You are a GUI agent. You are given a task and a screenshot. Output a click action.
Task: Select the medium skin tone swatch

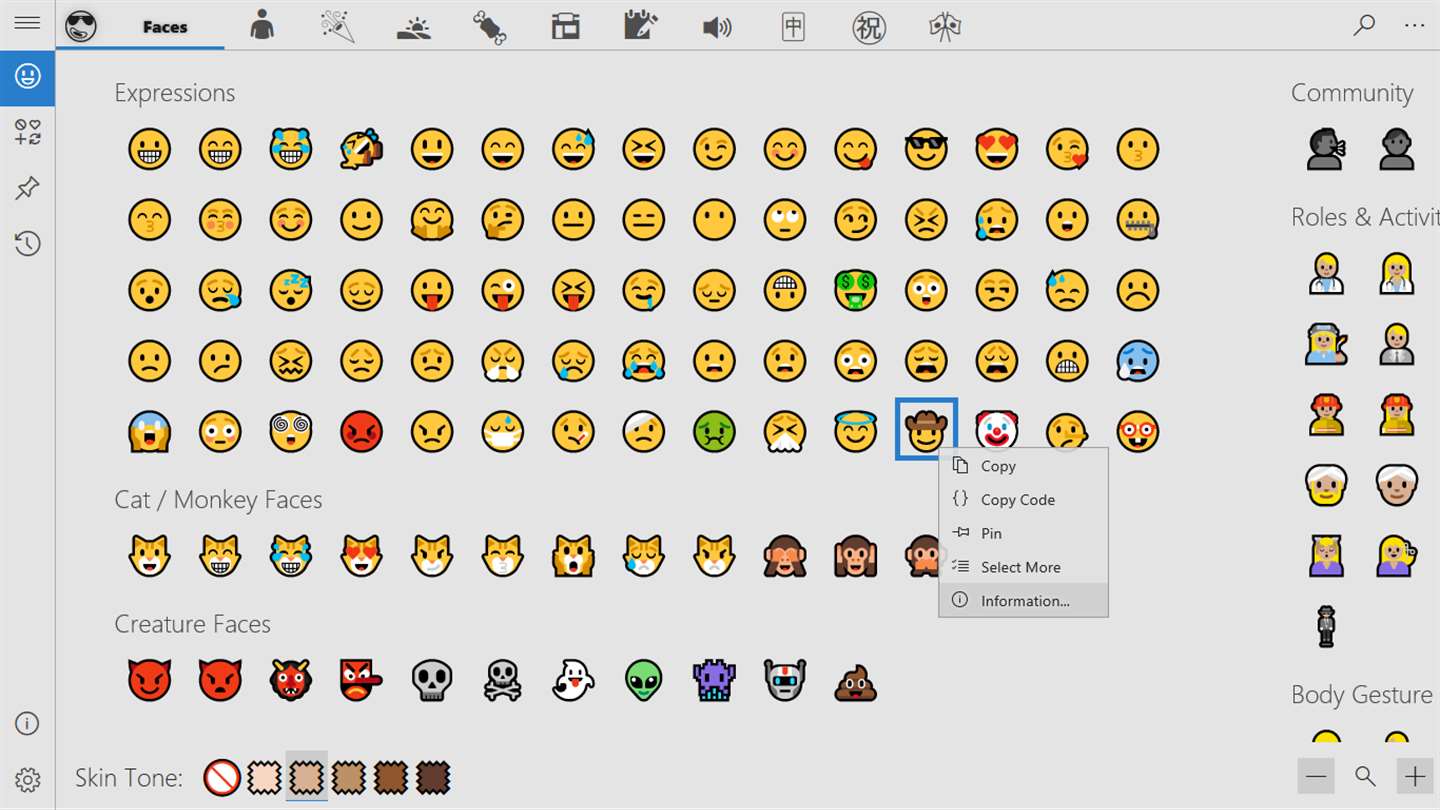(x=349, y=777)
